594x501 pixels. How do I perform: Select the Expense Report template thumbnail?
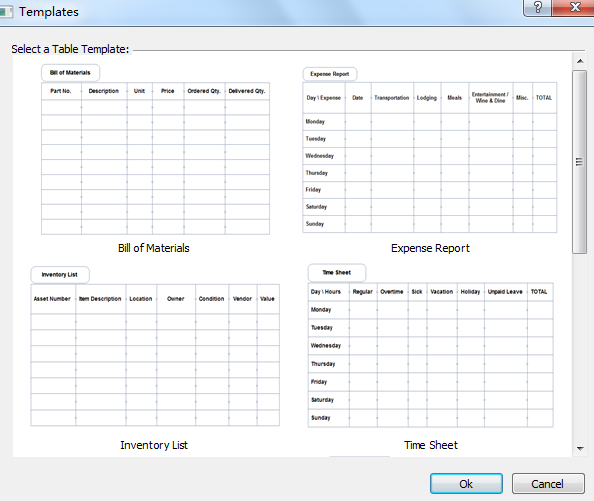coord(430,150)
